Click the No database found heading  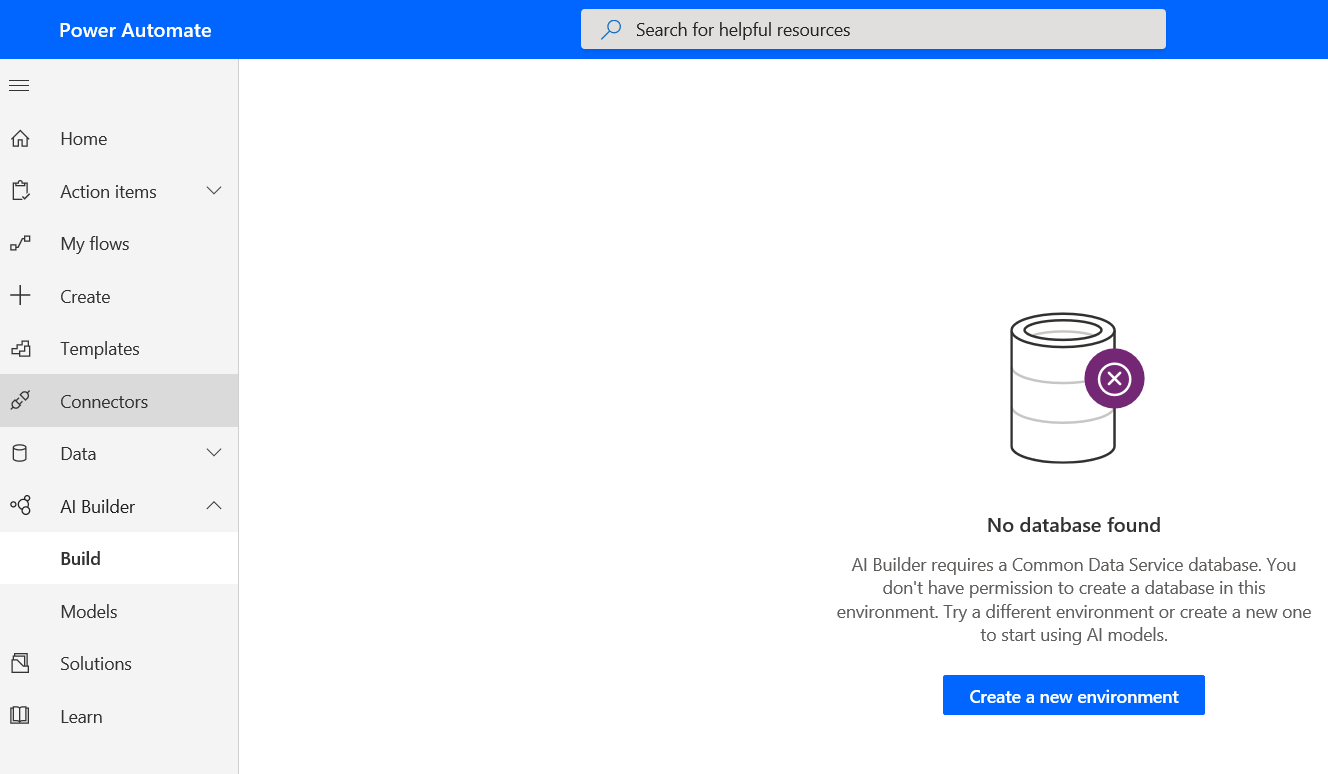coord(1073,525)
